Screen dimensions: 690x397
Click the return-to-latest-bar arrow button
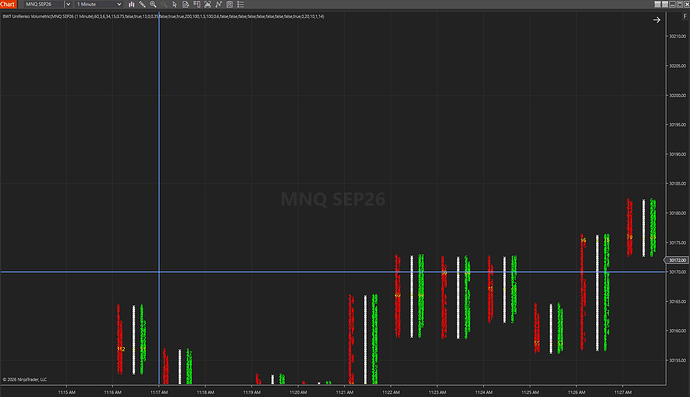click(x=657, y=20)
